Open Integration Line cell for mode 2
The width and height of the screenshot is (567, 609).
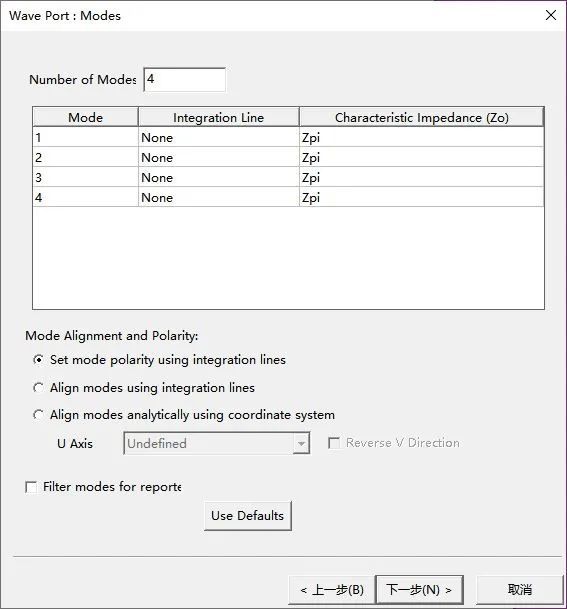pyautogui.click(x=219, y=157)
